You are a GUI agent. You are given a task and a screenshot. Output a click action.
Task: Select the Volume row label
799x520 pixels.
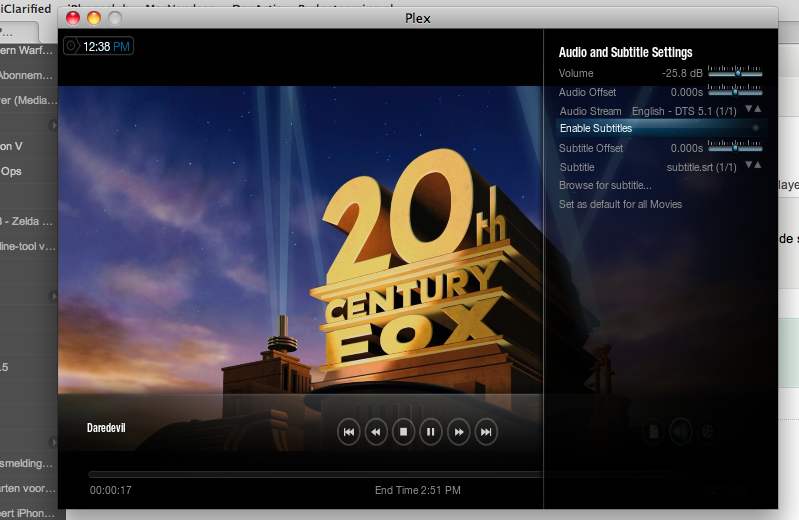point(576,73)
